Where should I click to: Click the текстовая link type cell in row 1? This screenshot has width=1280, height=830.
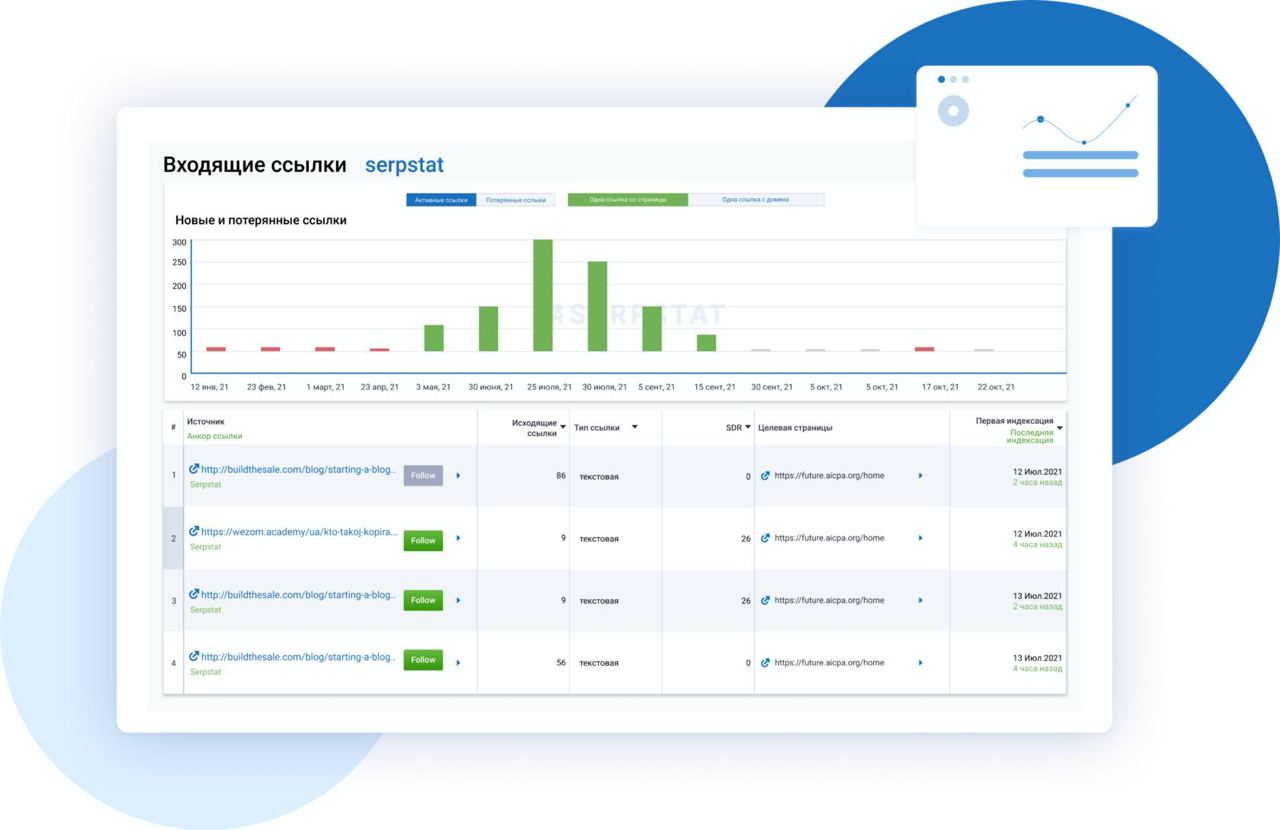(599, 477)
